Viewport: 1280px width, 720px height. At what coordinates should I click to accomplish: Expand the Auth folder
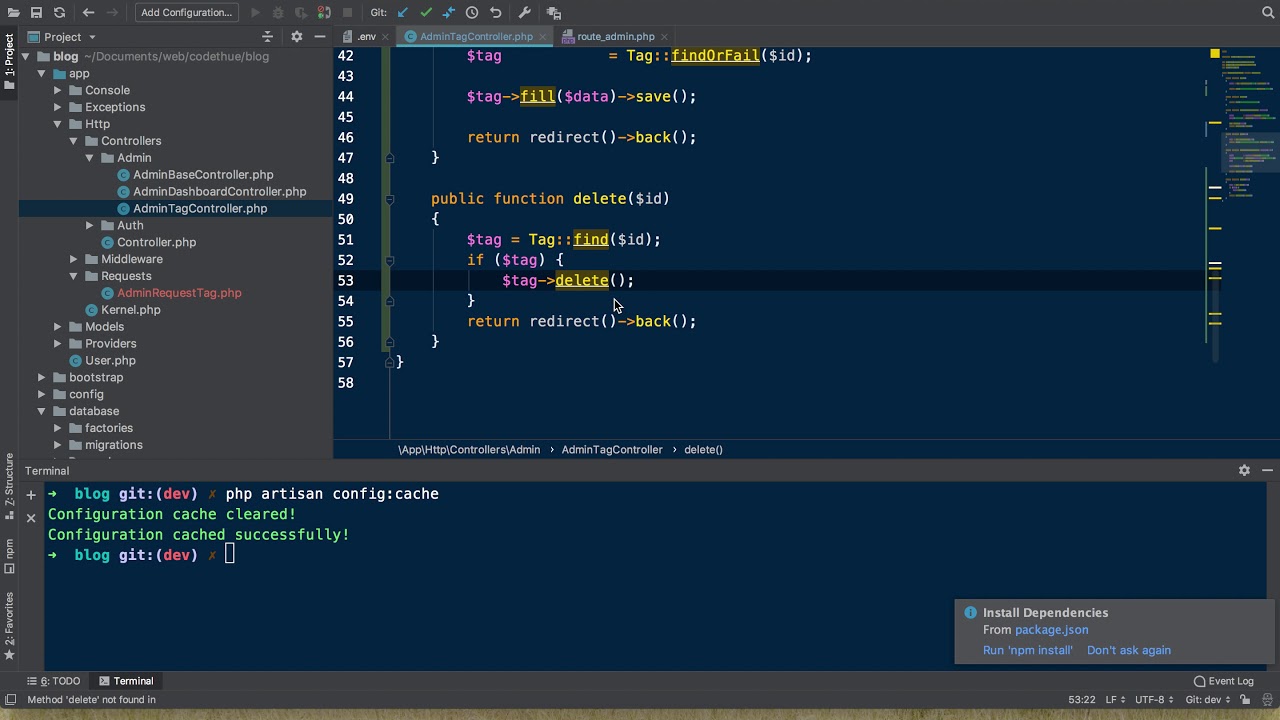[90, 226]
